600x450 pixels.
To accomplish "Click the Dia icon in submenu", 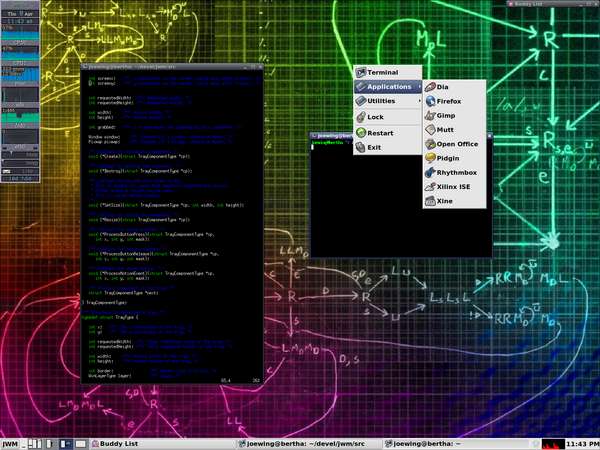I will click(x=429, y=88).
